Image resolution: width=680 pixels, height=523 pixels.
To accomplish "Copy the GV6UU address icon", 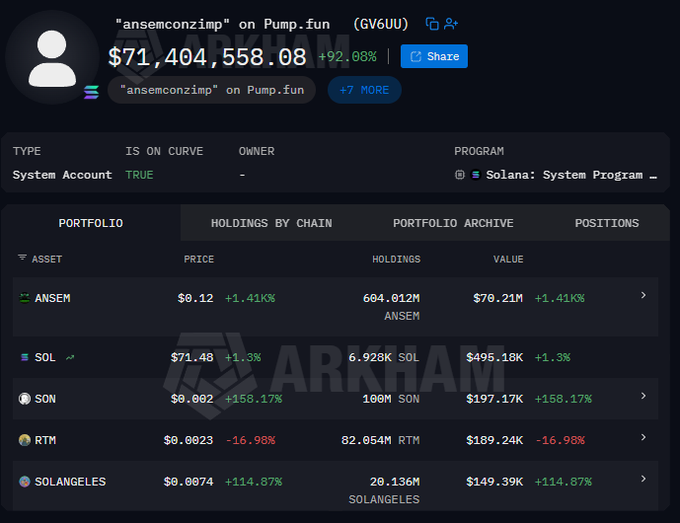I will click(432, 24).
